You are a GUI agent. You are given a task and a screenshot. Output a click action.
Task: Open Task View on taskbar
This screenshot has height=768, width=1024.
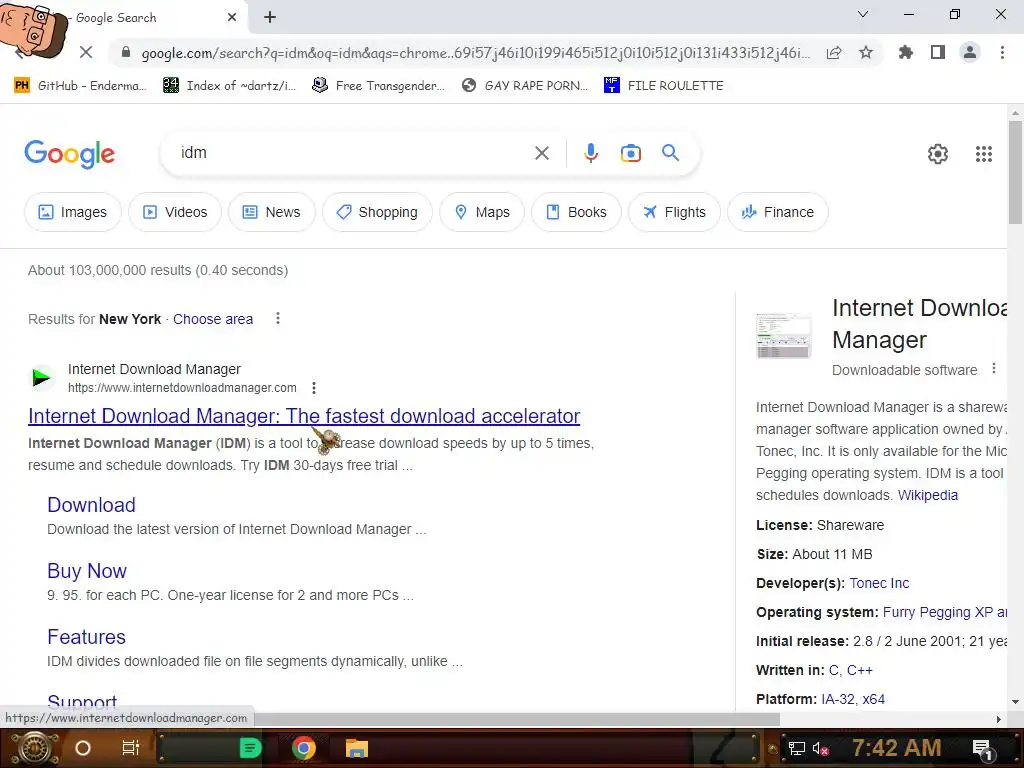131,748
